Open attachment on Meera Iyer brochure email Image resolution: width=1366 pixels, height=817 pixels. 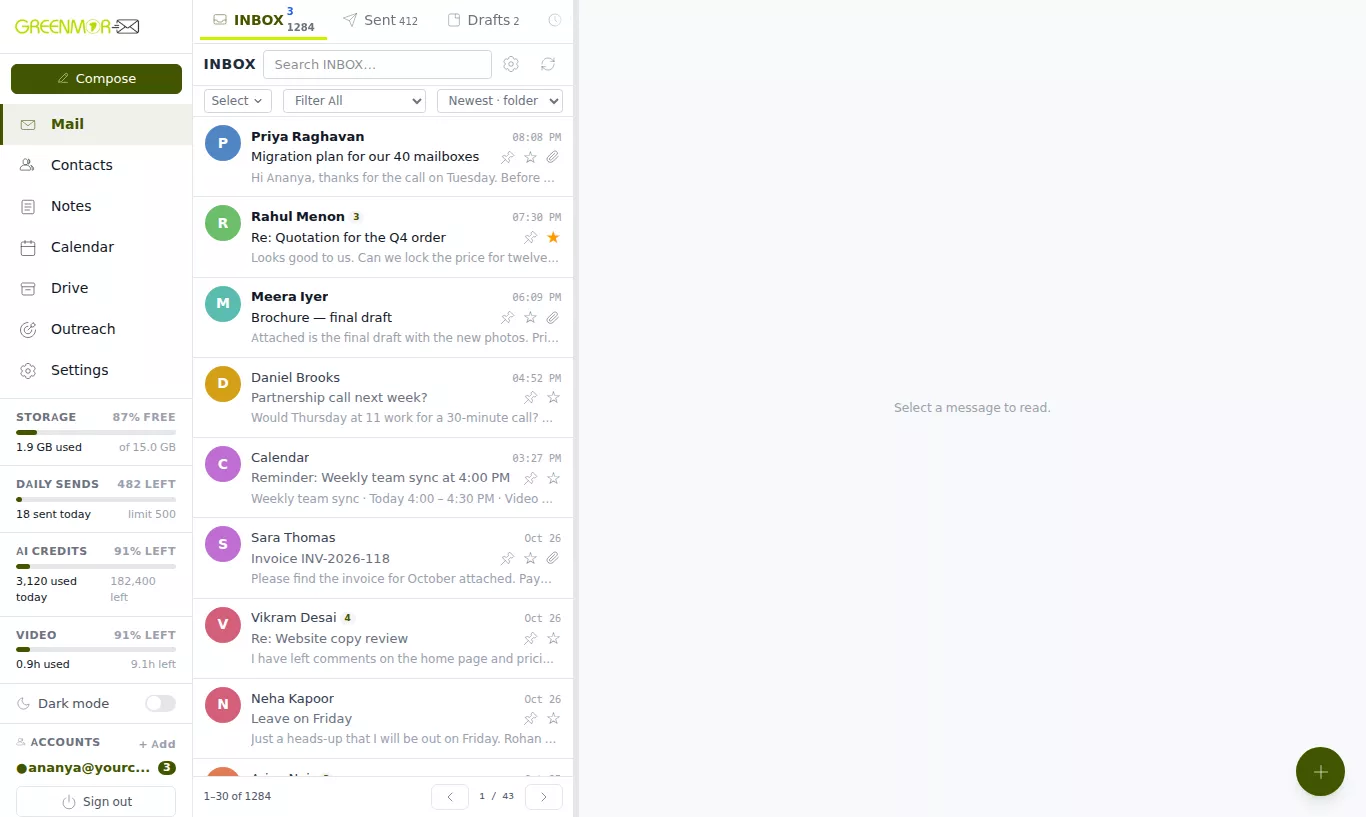[x=553, y=318]
